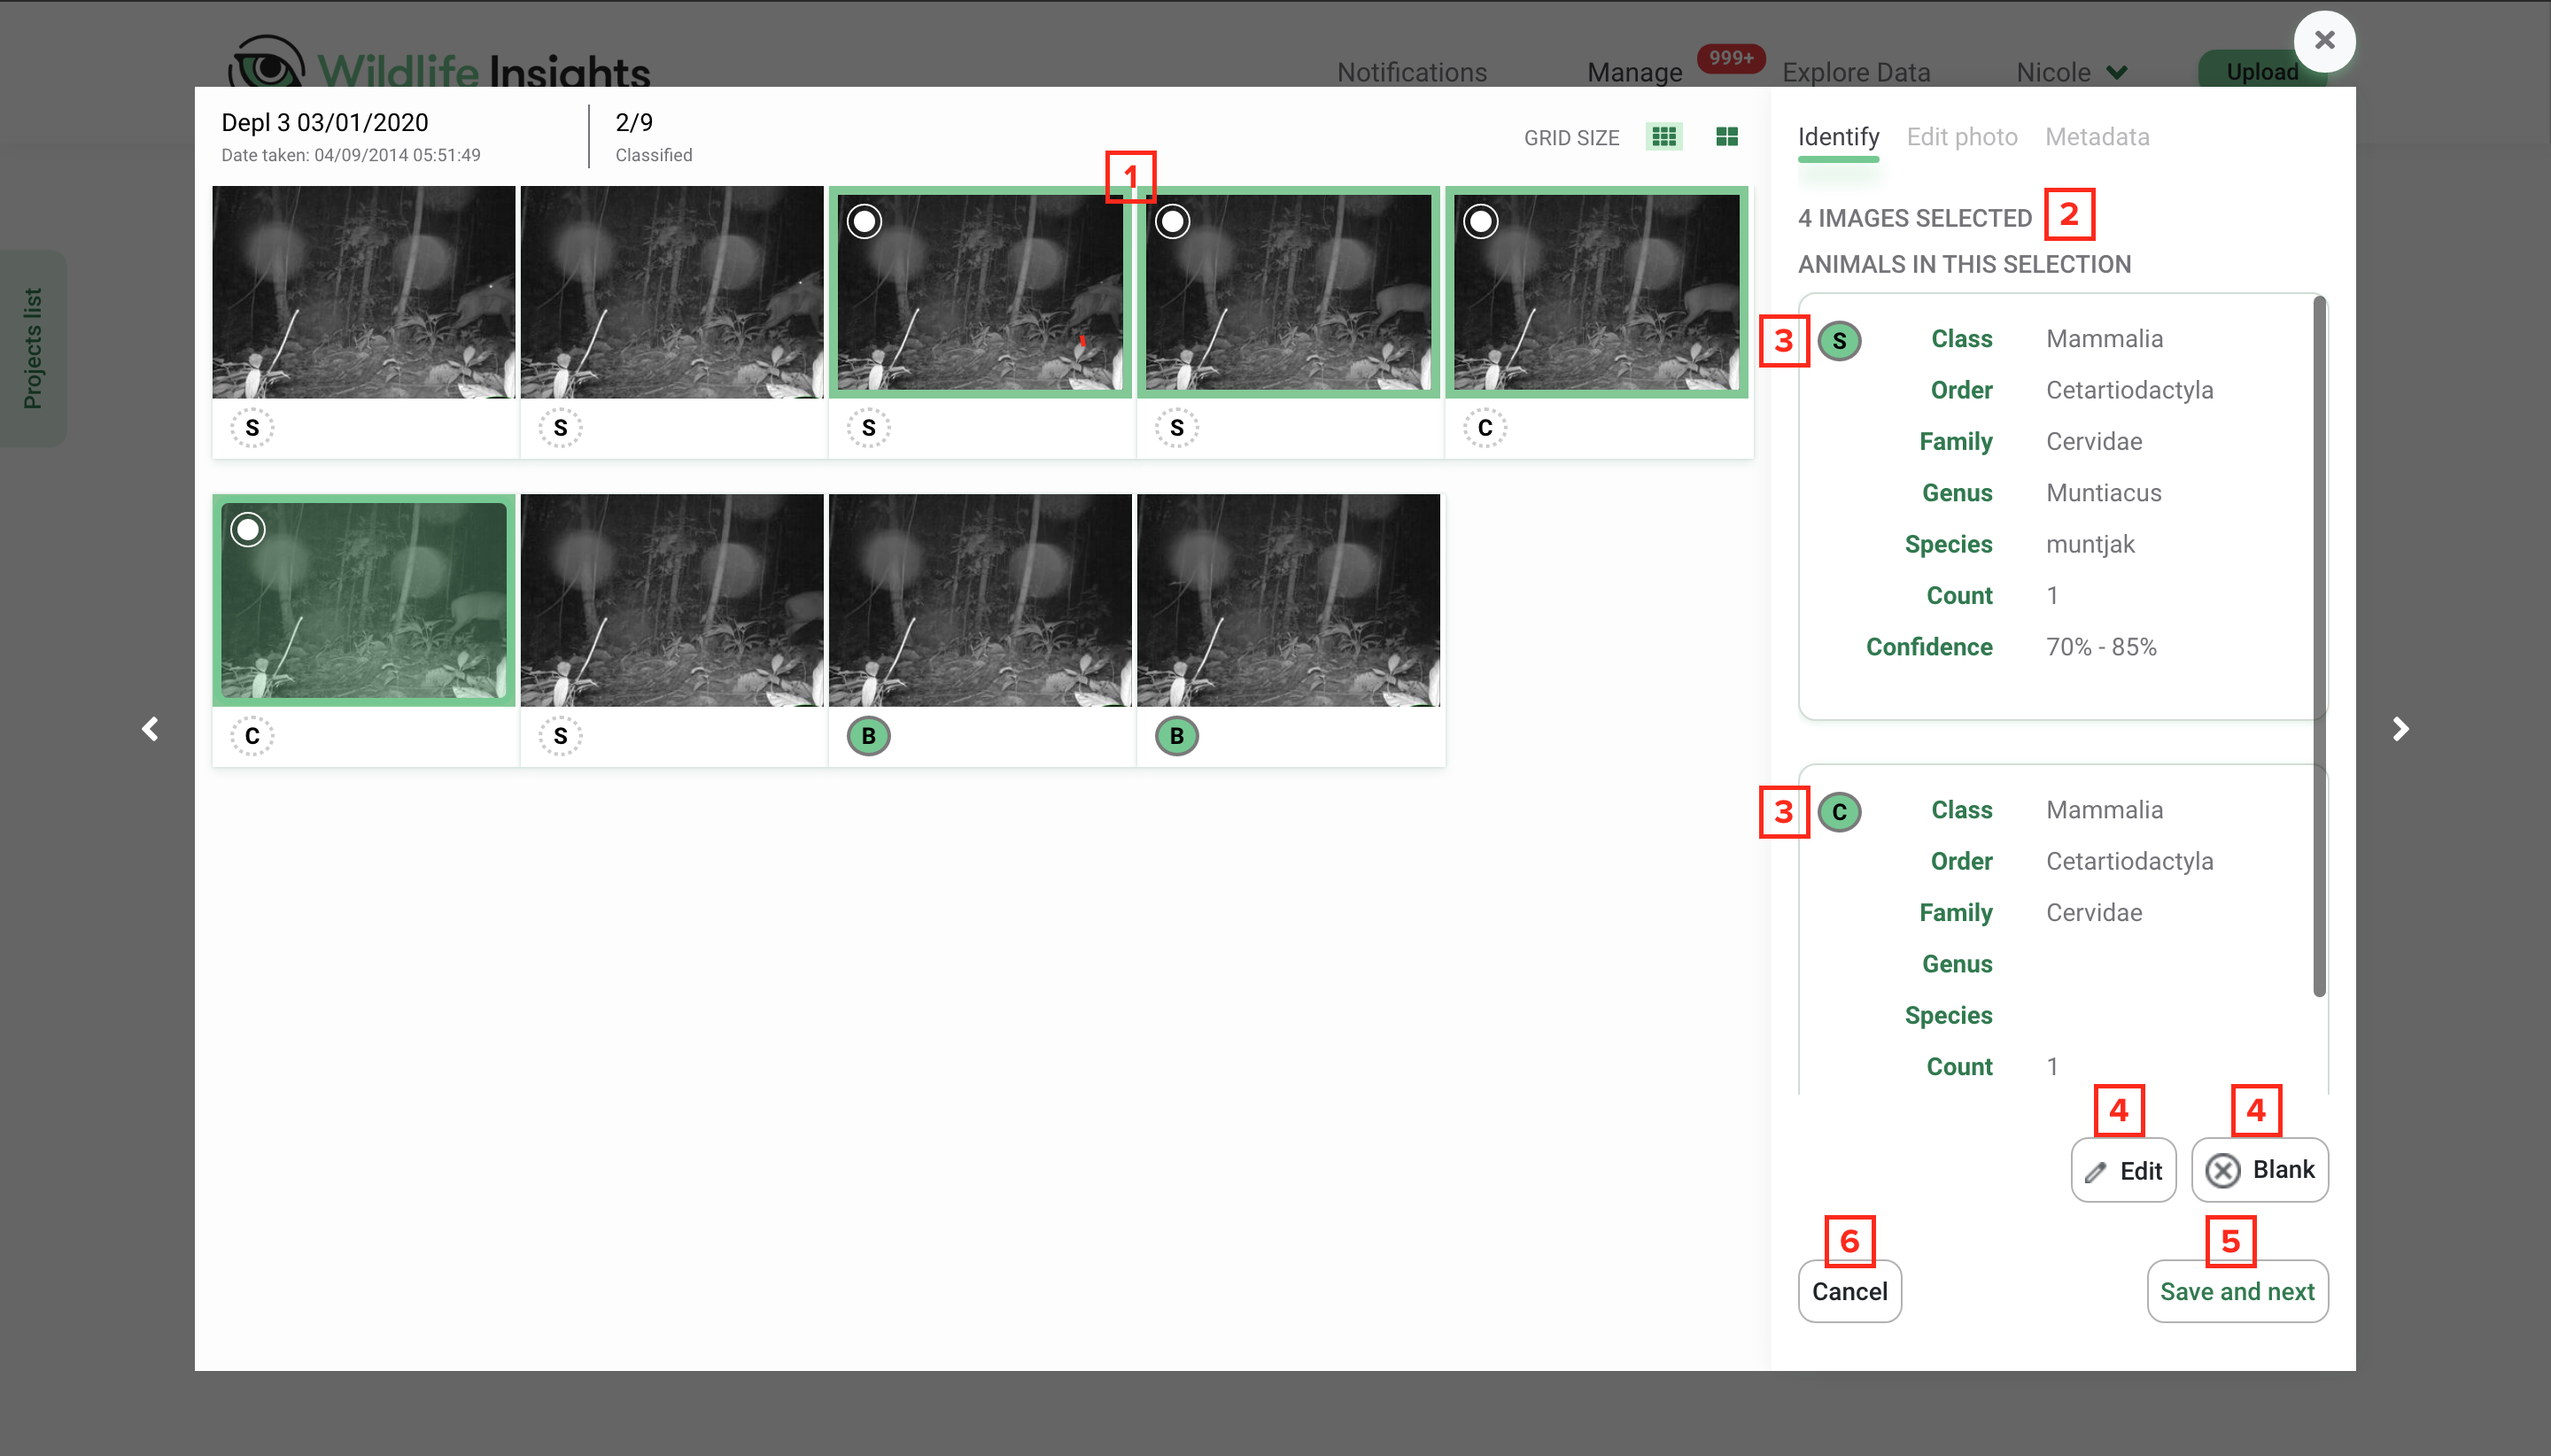Open the Nicole user dropdown

(x=2072, y=72)
